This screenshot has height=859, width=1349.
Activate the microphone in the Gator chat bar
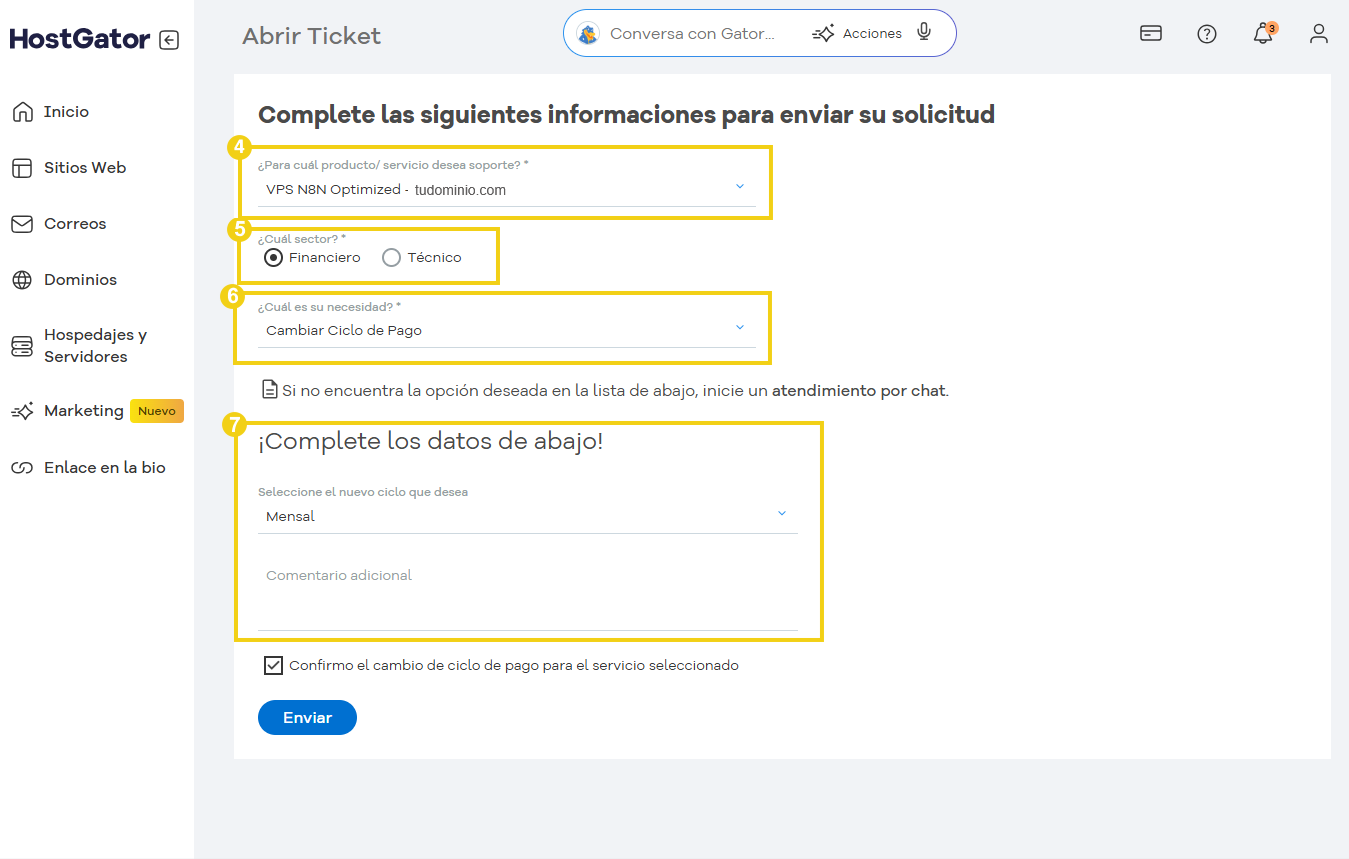923,31
